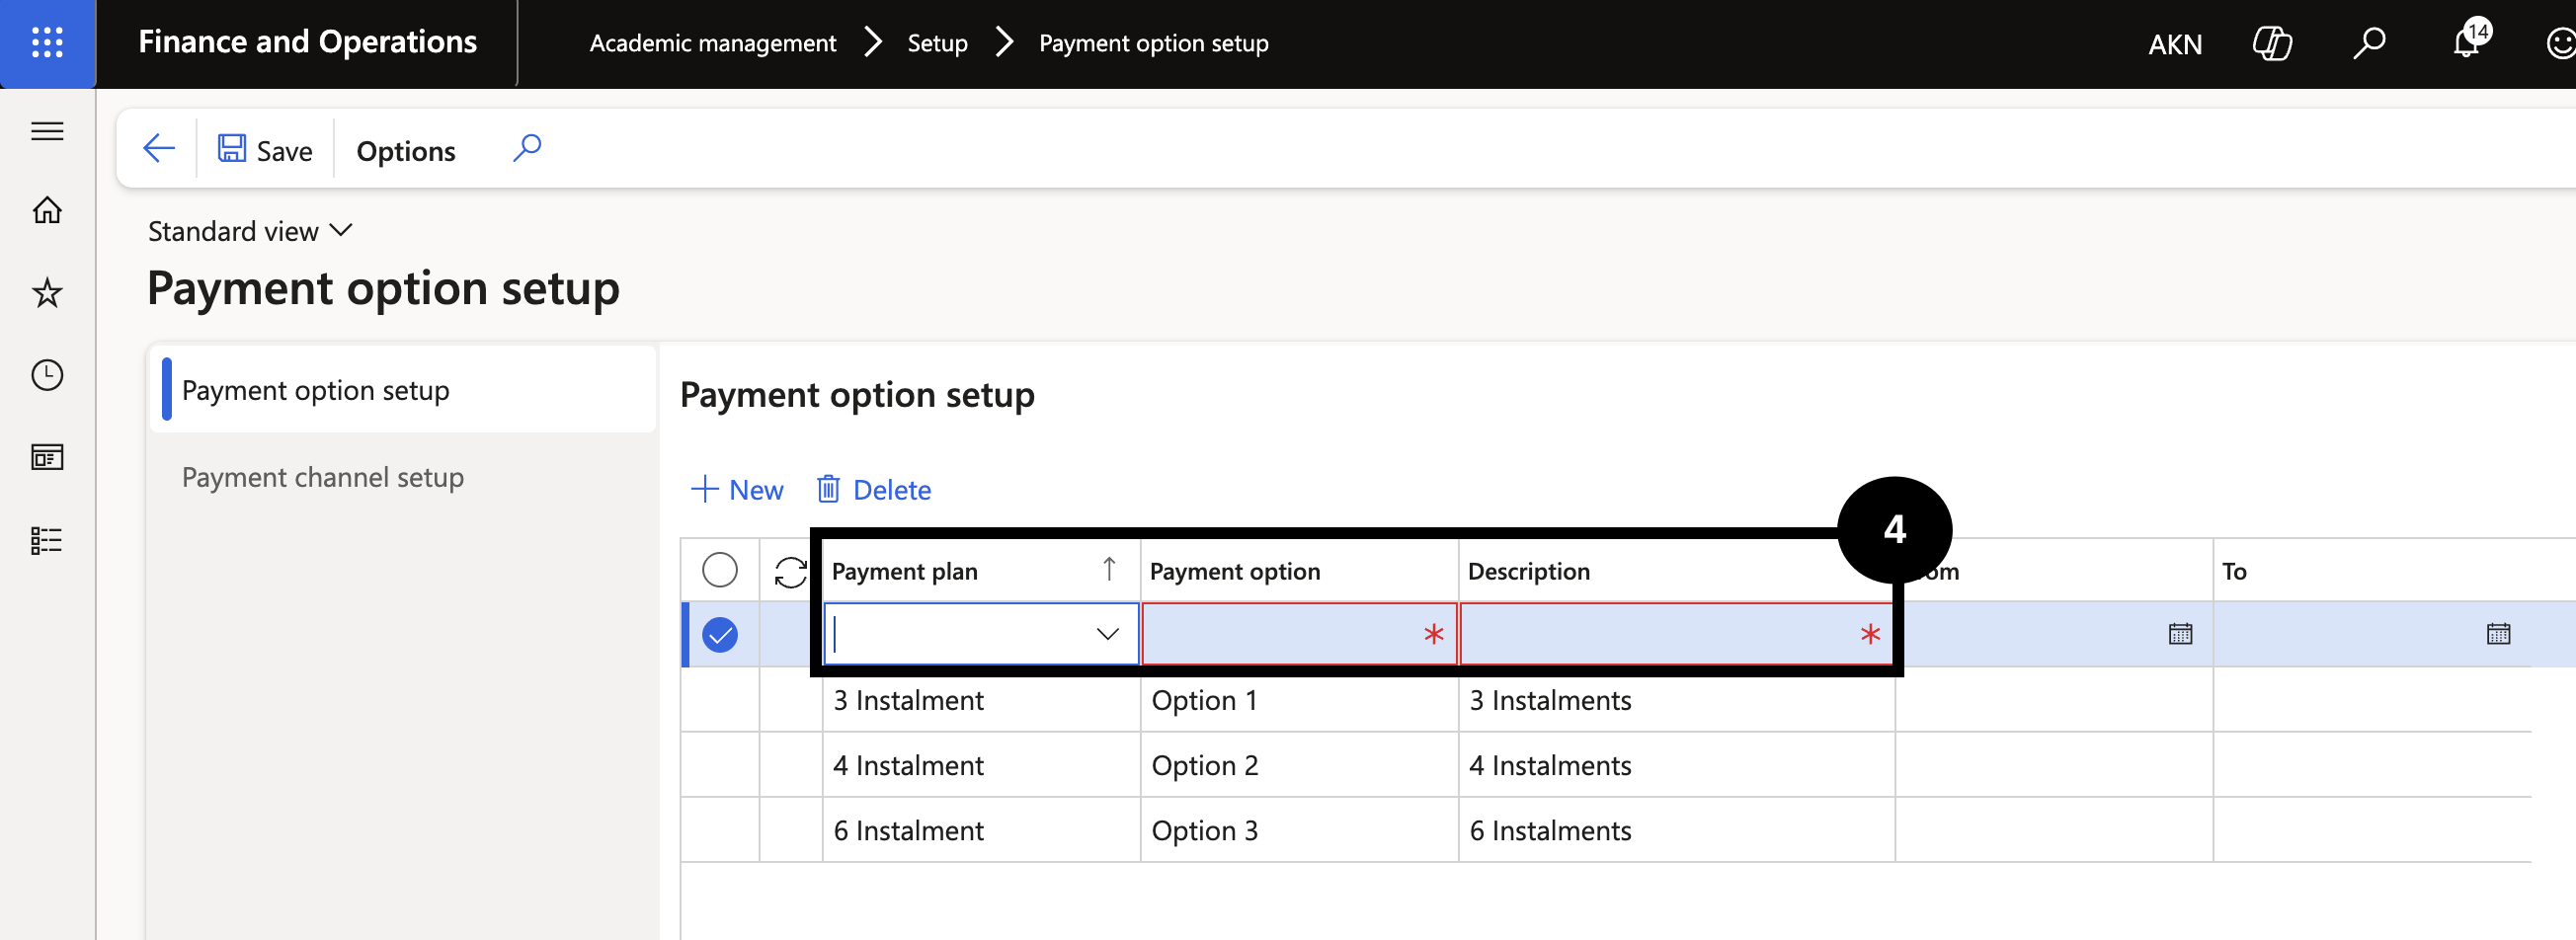Open Favorites star in sidebar

pos(47,293)
